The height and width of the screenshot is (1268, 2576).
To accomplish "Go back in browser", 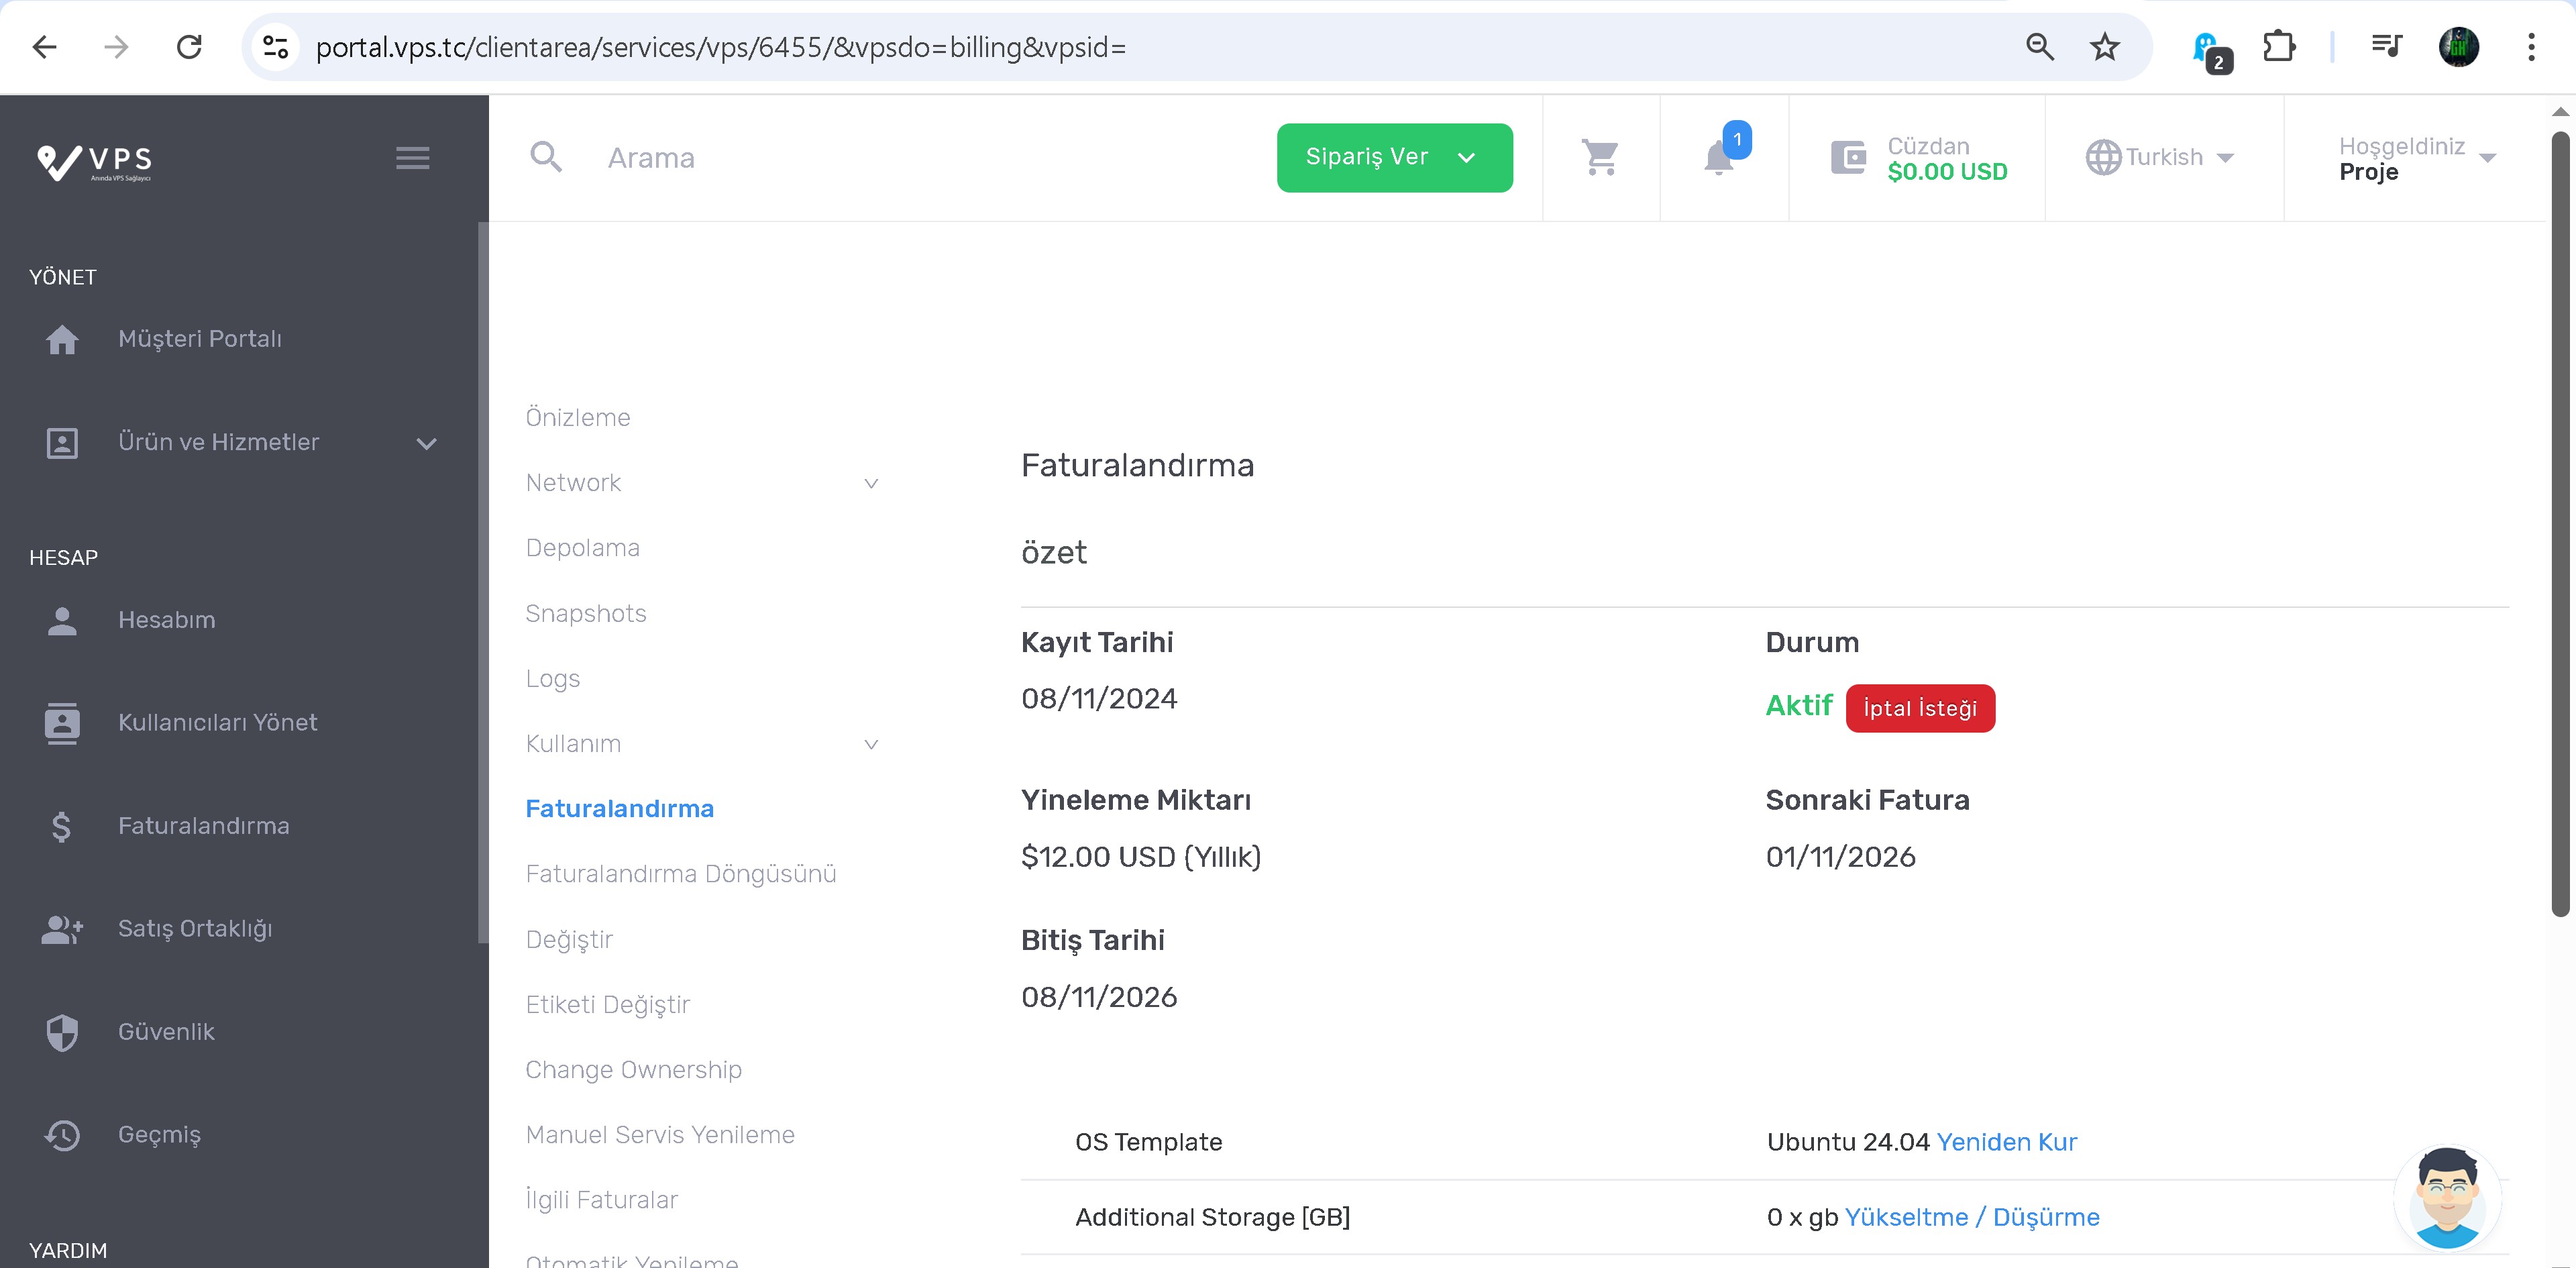I will click(x=45, y=47).
